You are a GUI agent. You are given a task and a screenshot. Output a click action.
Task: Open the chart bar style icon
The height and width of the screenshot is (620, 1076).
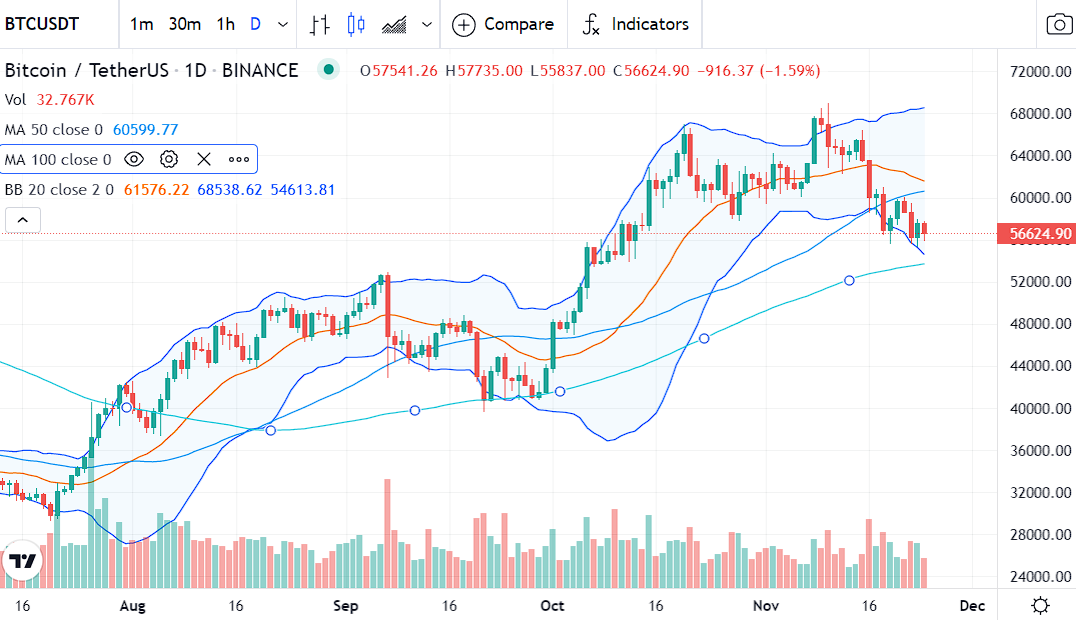pos(319,24)
